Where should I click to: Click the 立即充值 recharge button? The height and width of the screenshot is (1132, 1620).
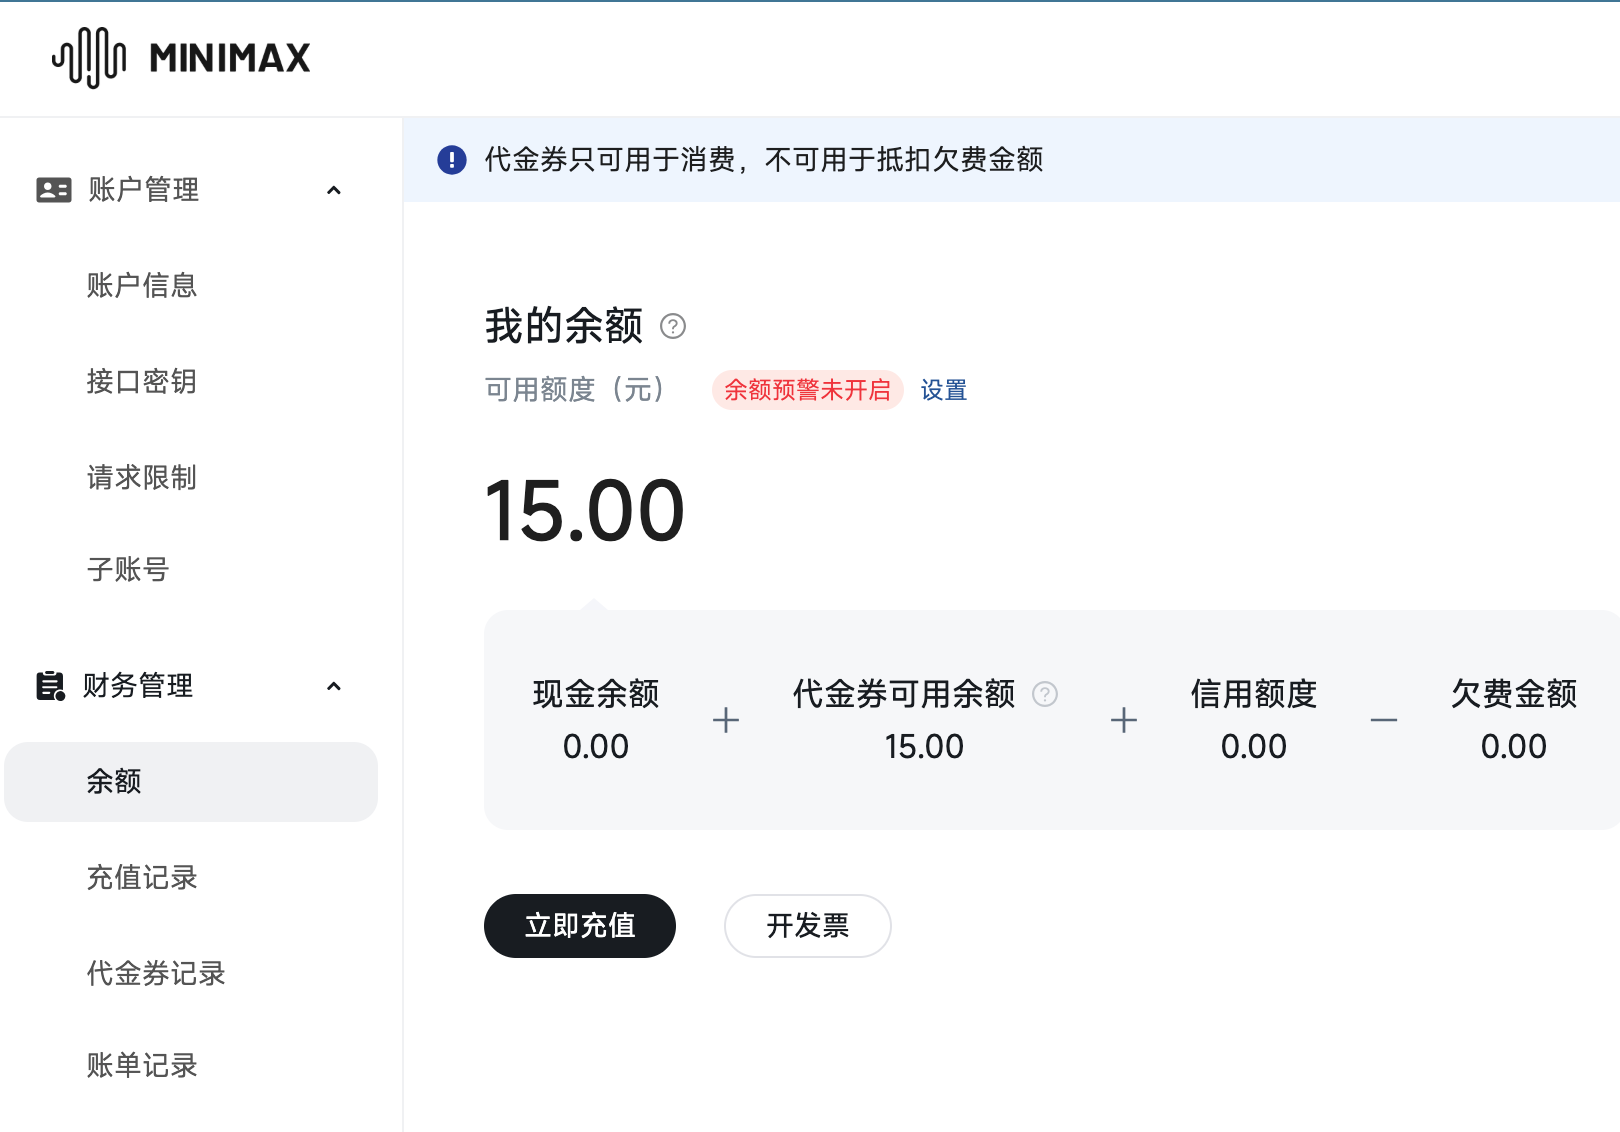[x=579, y=926]
